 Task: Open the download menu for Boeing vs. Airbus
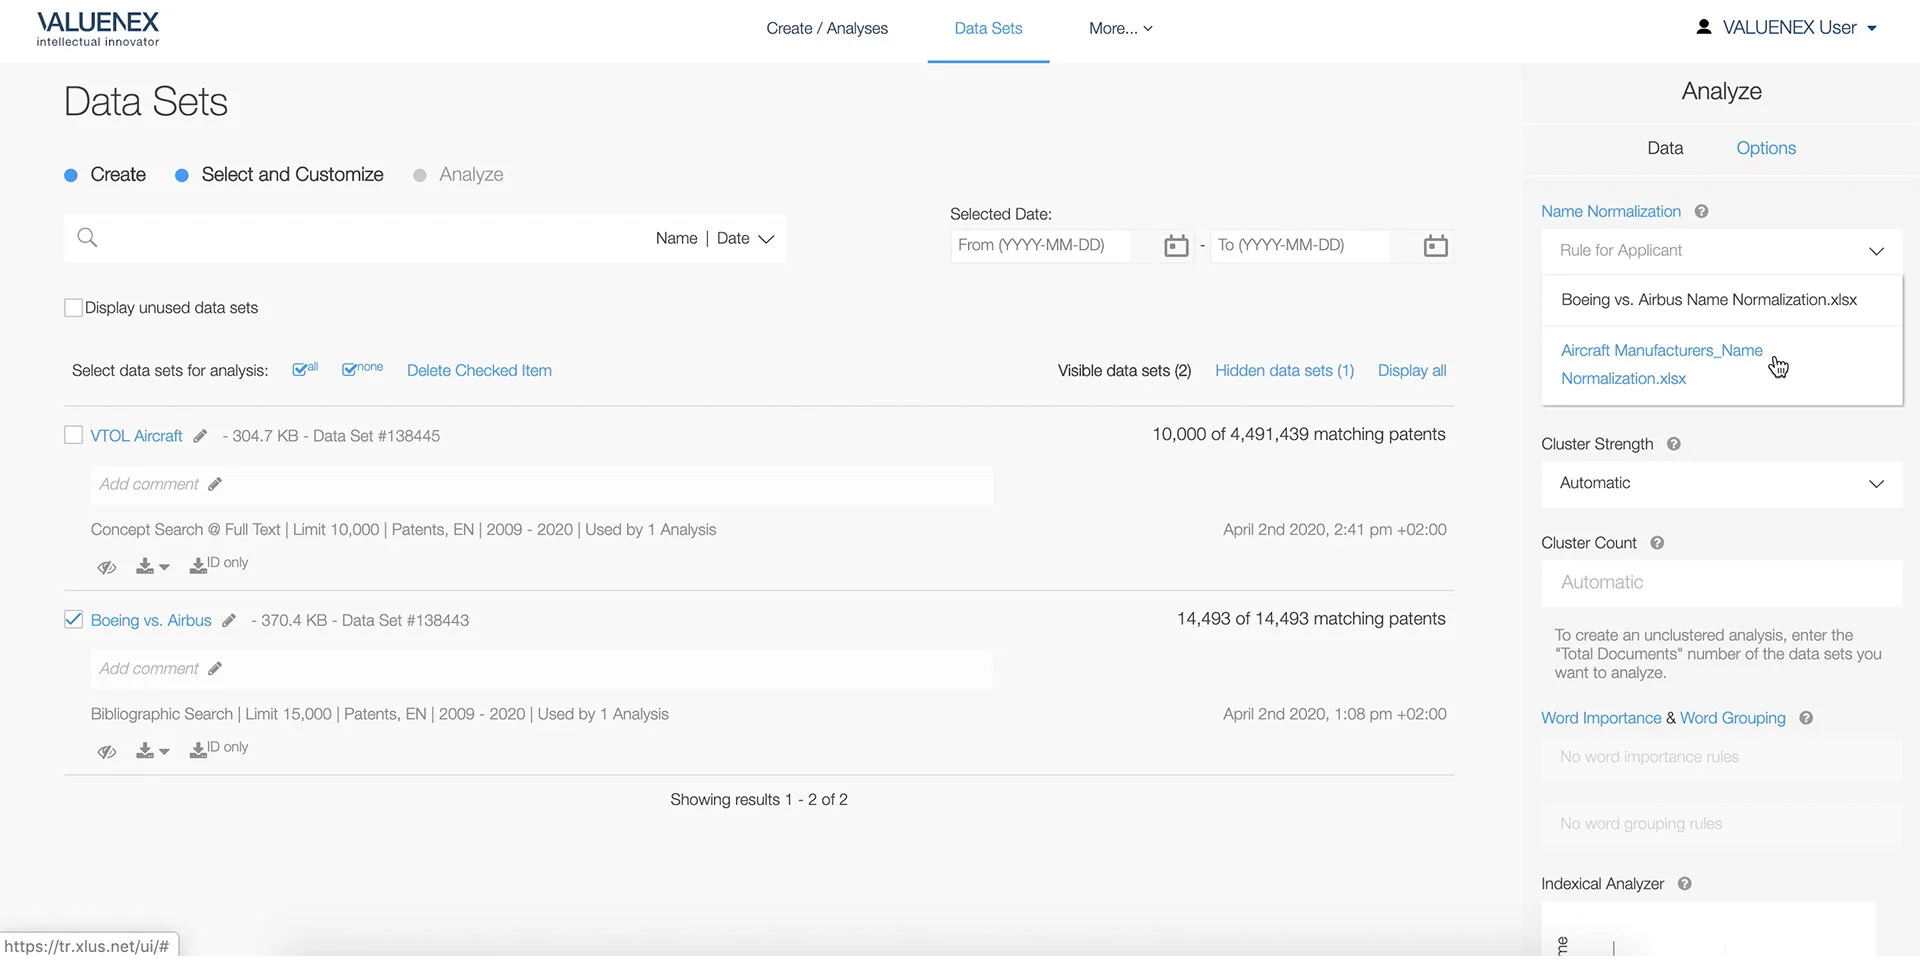(152, 752)
